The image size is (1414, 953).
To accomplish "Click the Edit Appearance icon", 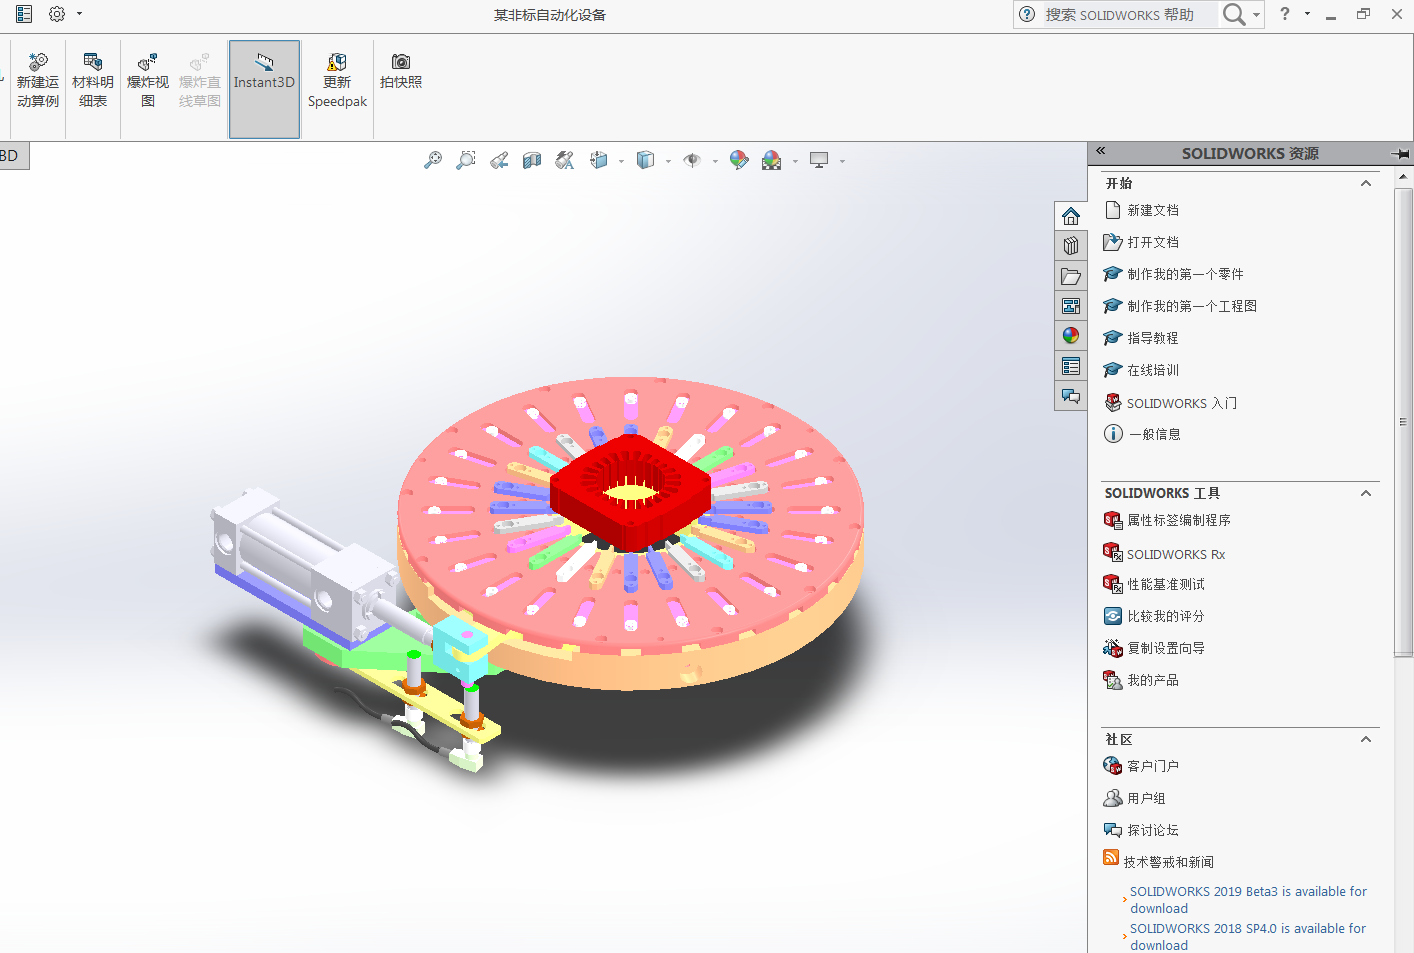I will tap(739, 160).
